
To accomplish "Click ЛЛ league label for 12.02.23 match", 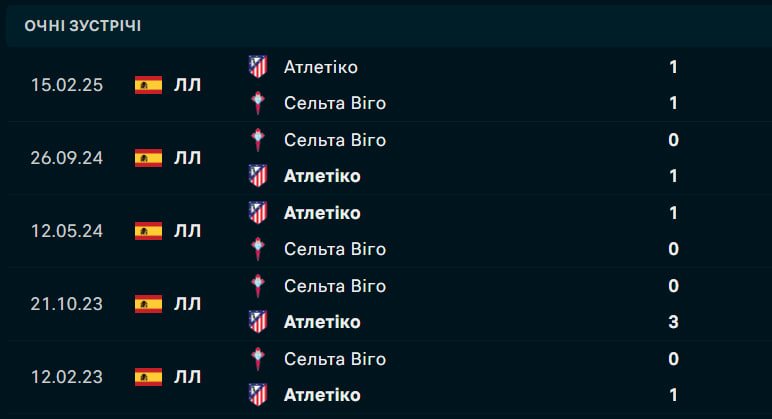I will click(x=187, y=377).
